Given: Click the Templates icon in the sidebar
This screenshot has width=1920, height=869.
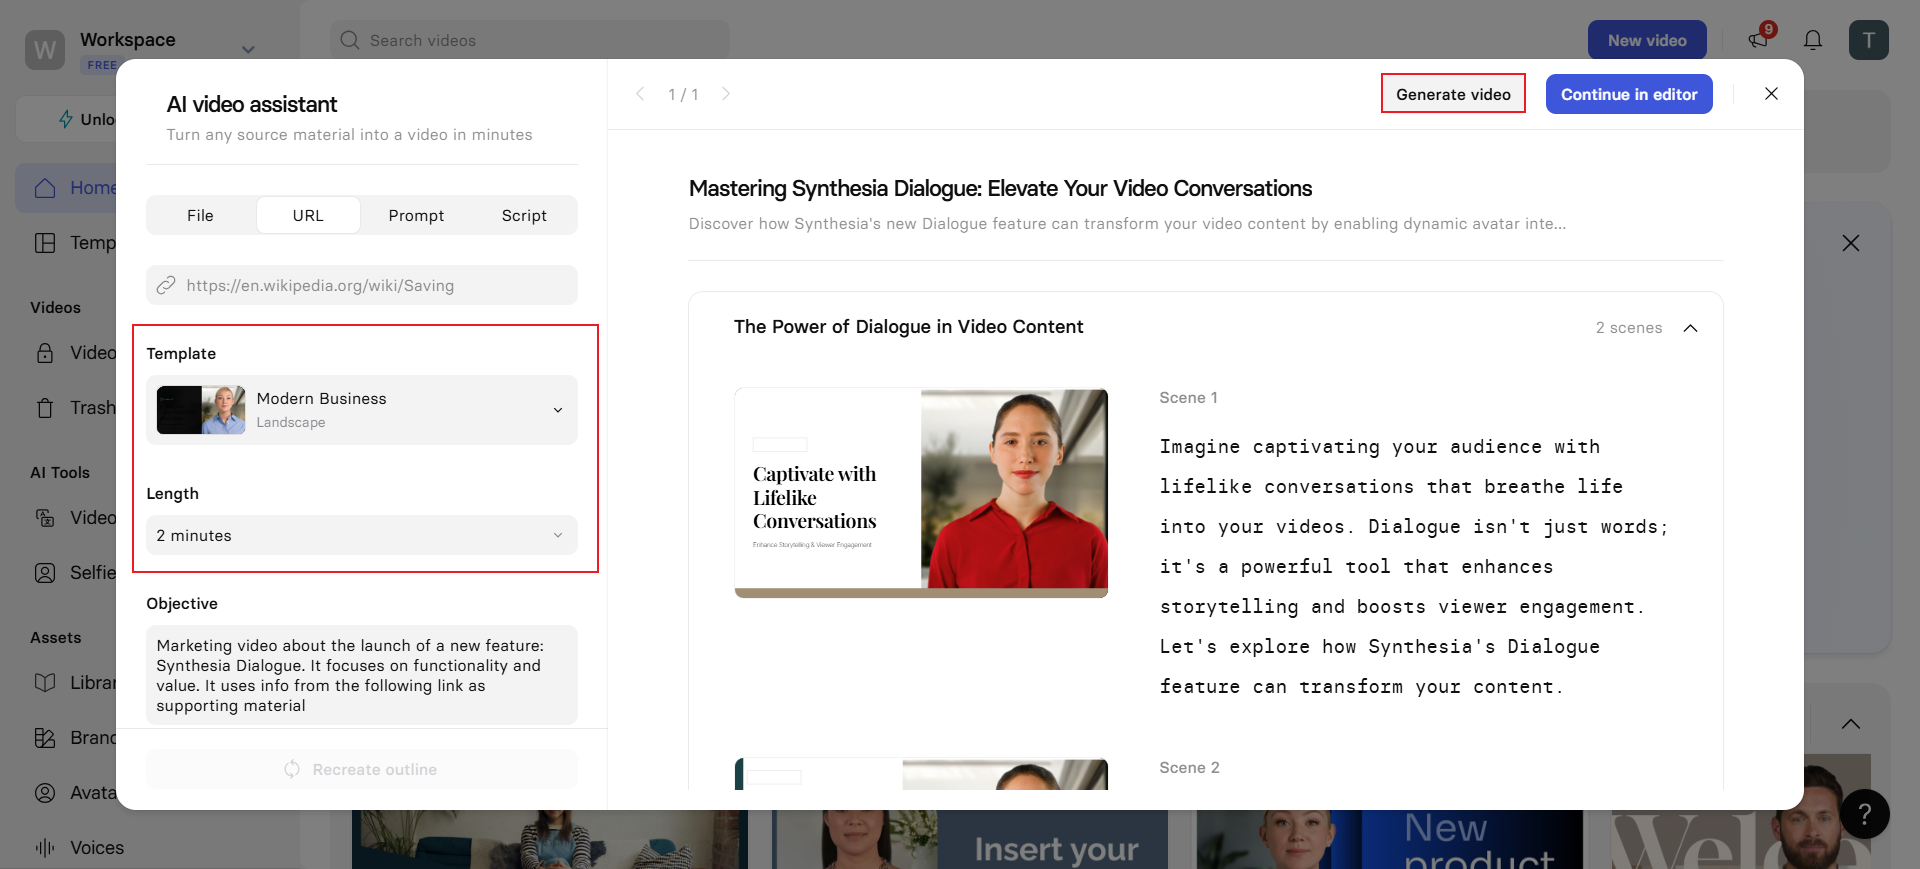Looking at the screenshot, I should click(45, 243).
